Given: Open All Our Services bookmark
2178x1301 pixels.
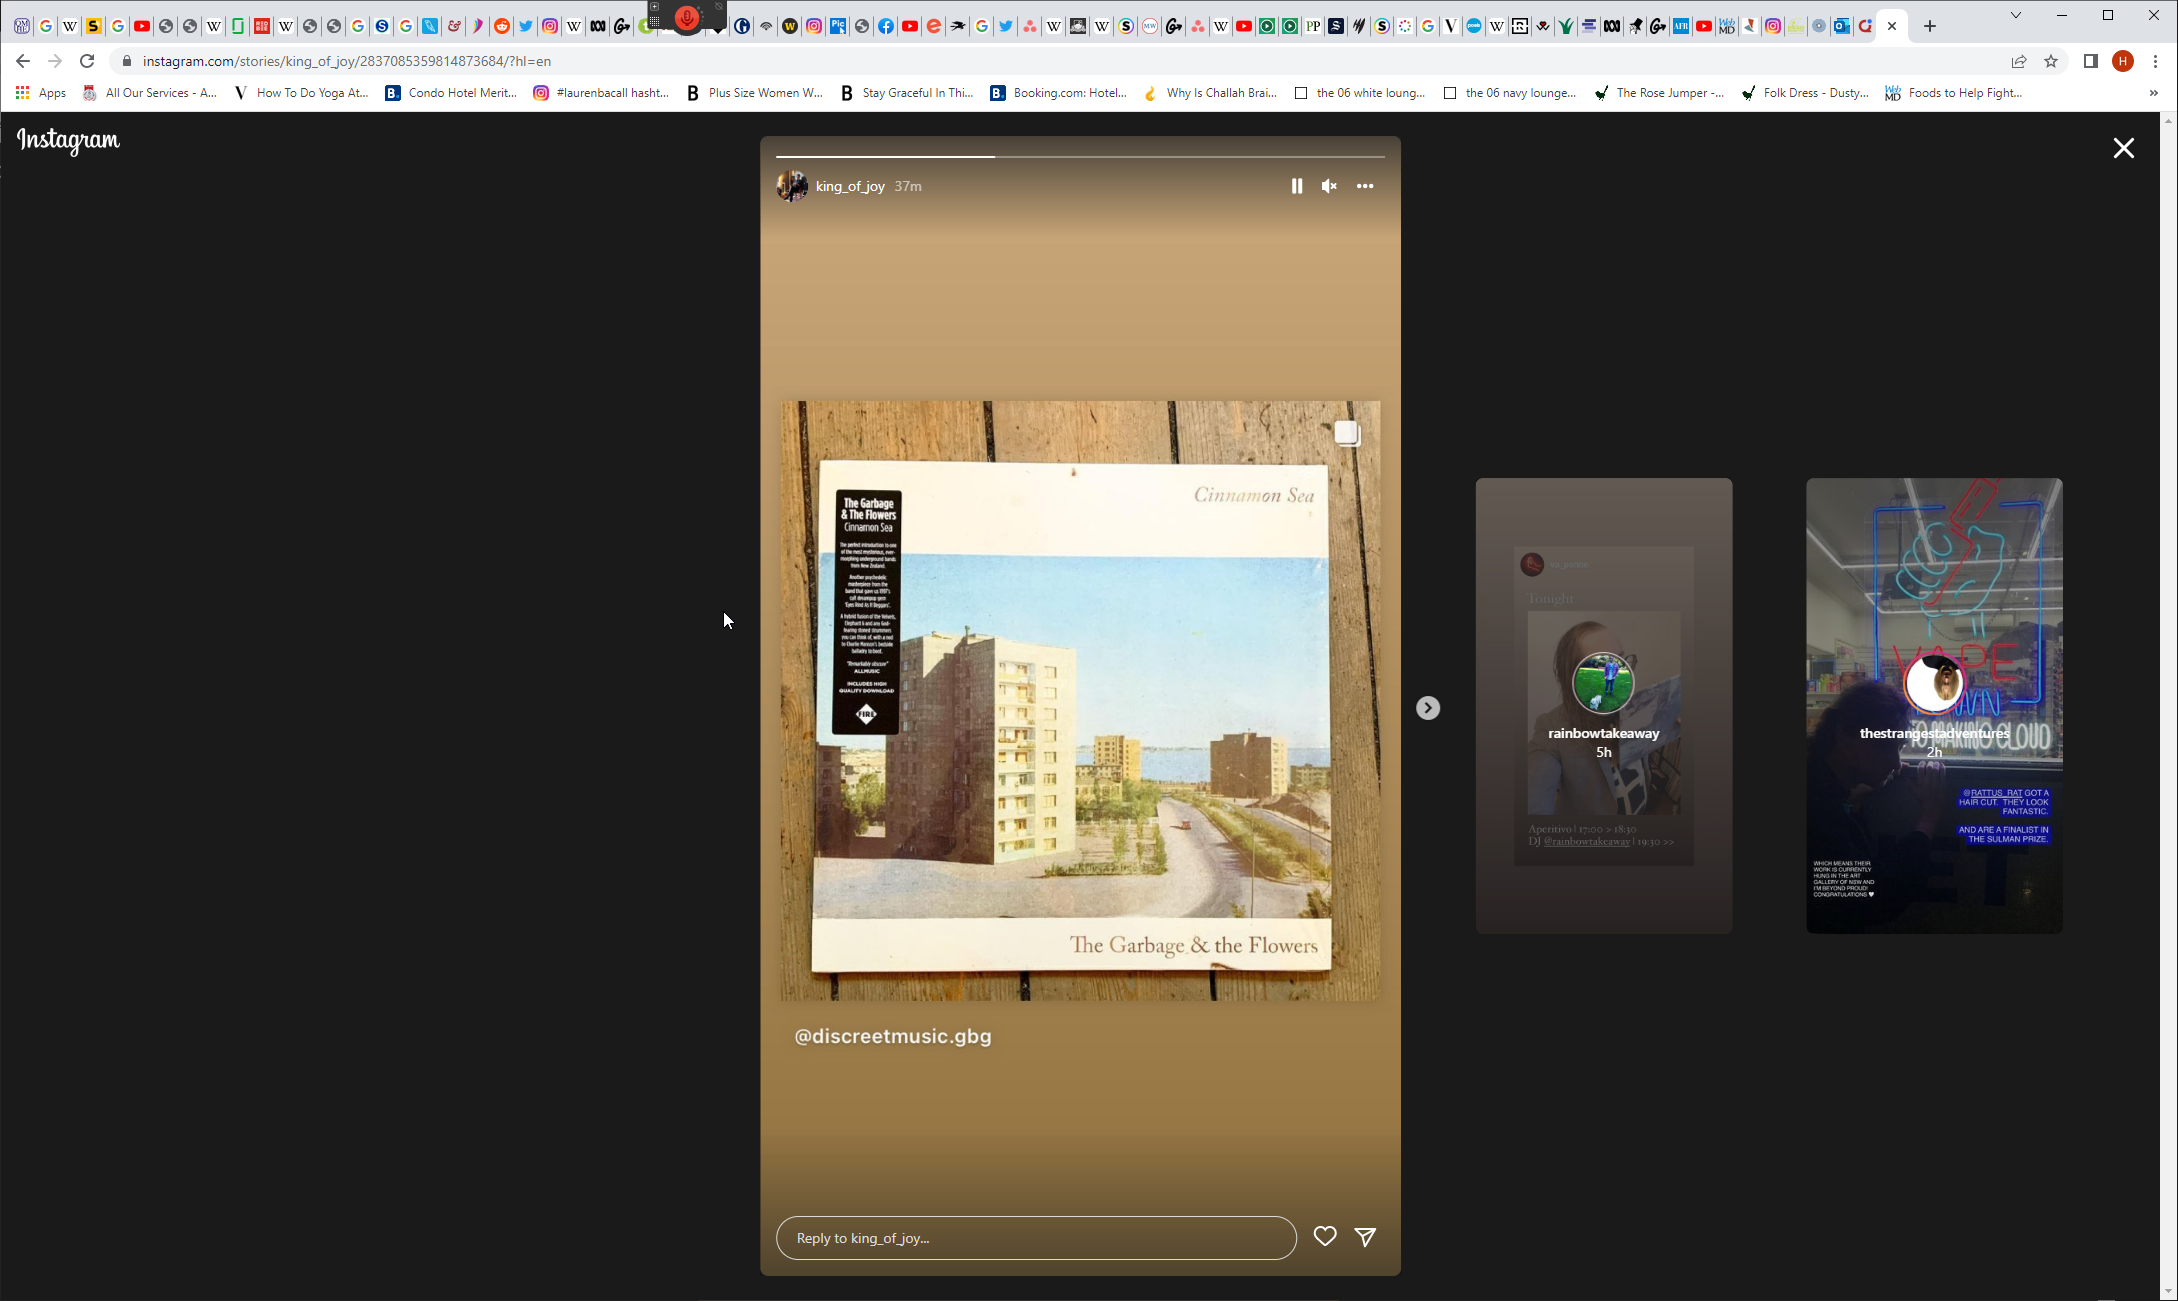Looking at the screenshot, I should [x=150, y=93].
